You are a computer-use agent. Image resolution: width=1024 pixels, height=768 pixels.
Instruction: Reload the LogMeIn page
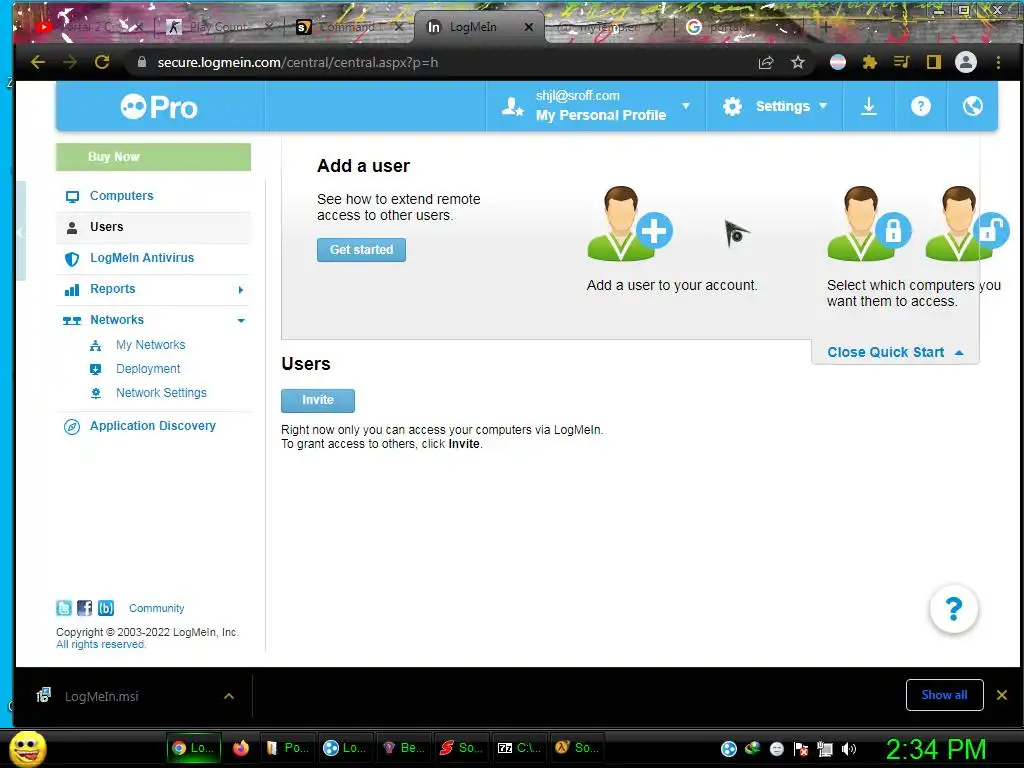pos(102,62)
